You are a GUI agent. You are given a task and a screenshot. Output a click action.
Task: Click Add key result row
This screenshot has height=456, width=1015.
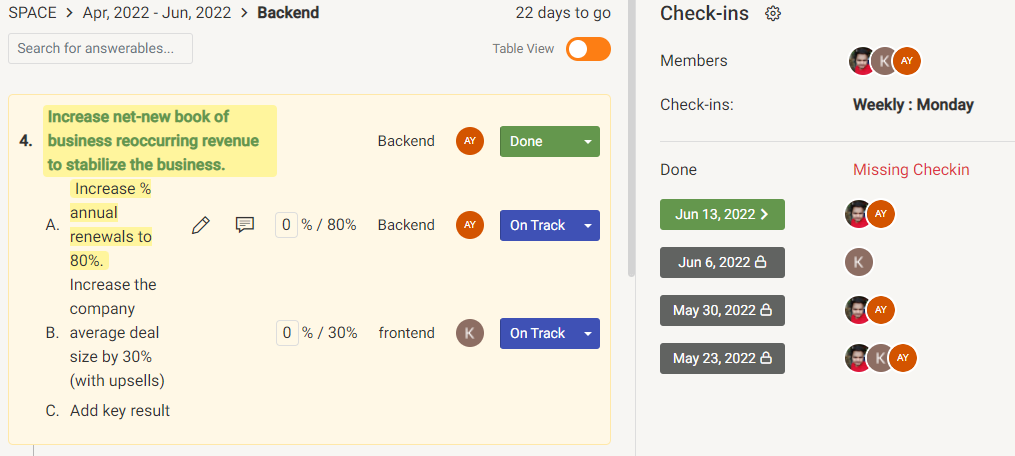pos(120,410)
